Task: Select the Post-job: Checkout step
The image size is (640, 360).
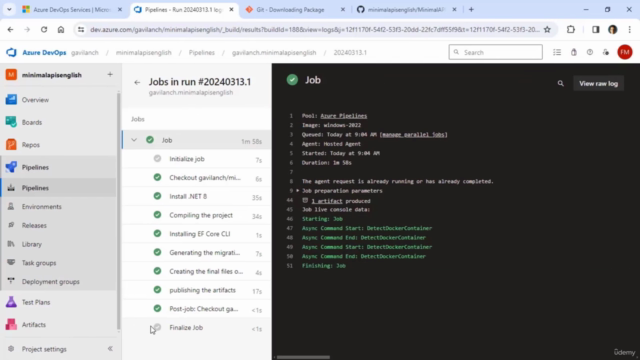Action: tap(197, 309)
